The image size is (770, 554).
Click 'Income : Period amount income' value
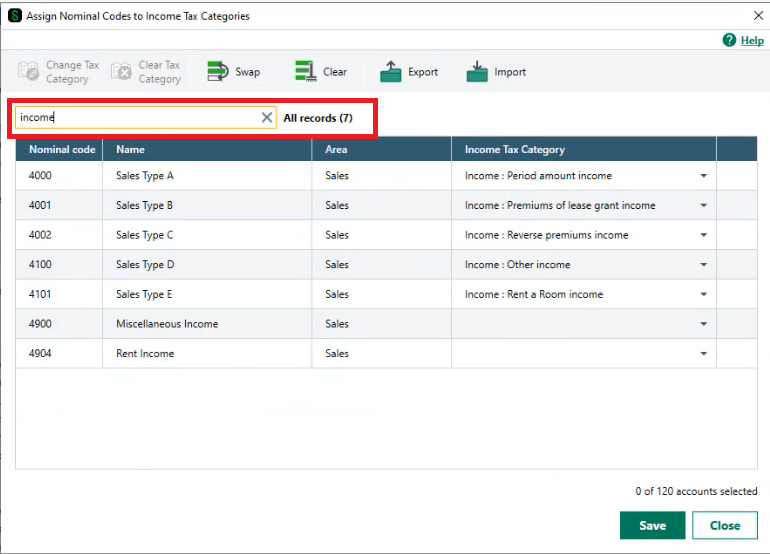[x=538, y=176]
